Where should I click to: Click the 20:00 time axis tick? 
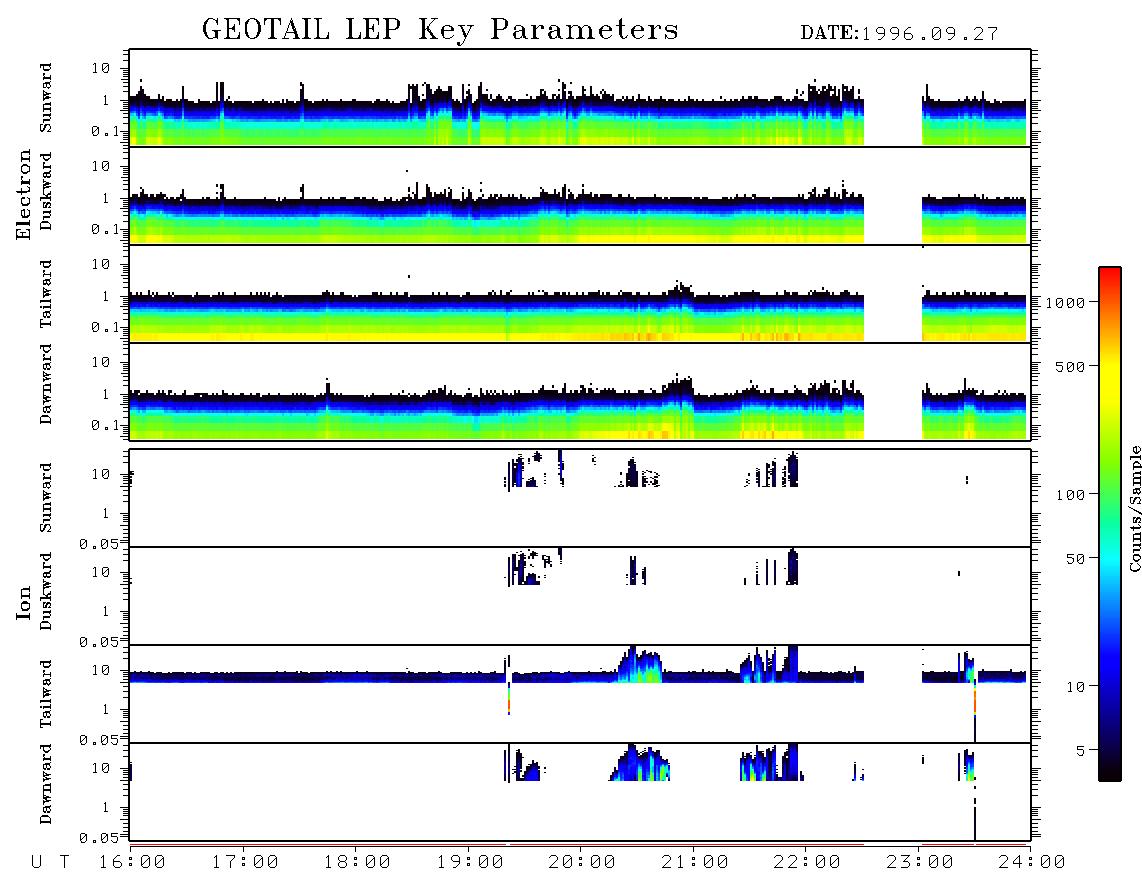click(583, 862)
